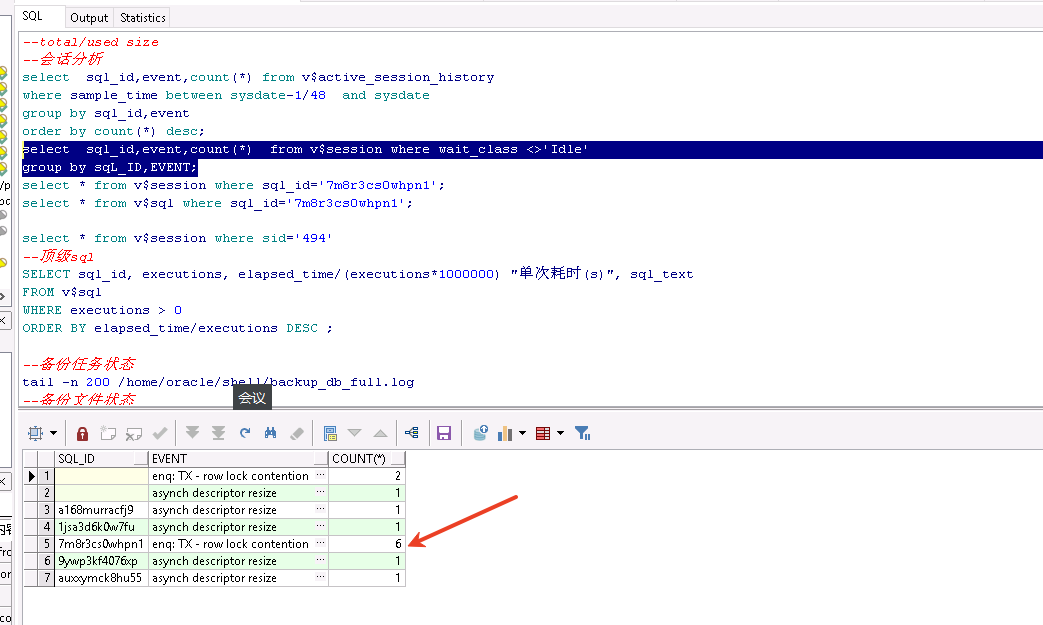The image size is (1043, 625).
Task: Click the COUNT(*) column header
Action: point(366,459)
